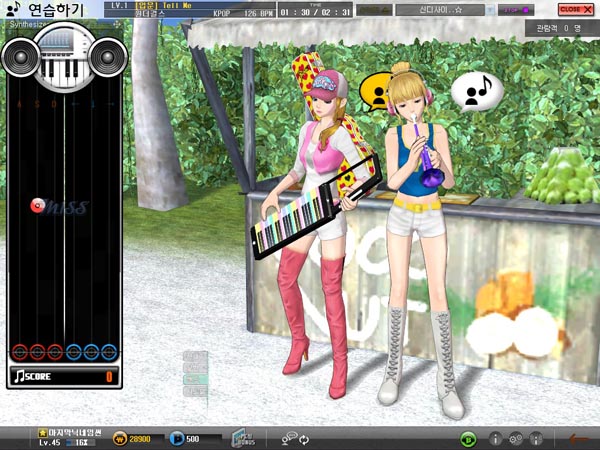Click the blue cash currency icon

click(x=177, y=438)
